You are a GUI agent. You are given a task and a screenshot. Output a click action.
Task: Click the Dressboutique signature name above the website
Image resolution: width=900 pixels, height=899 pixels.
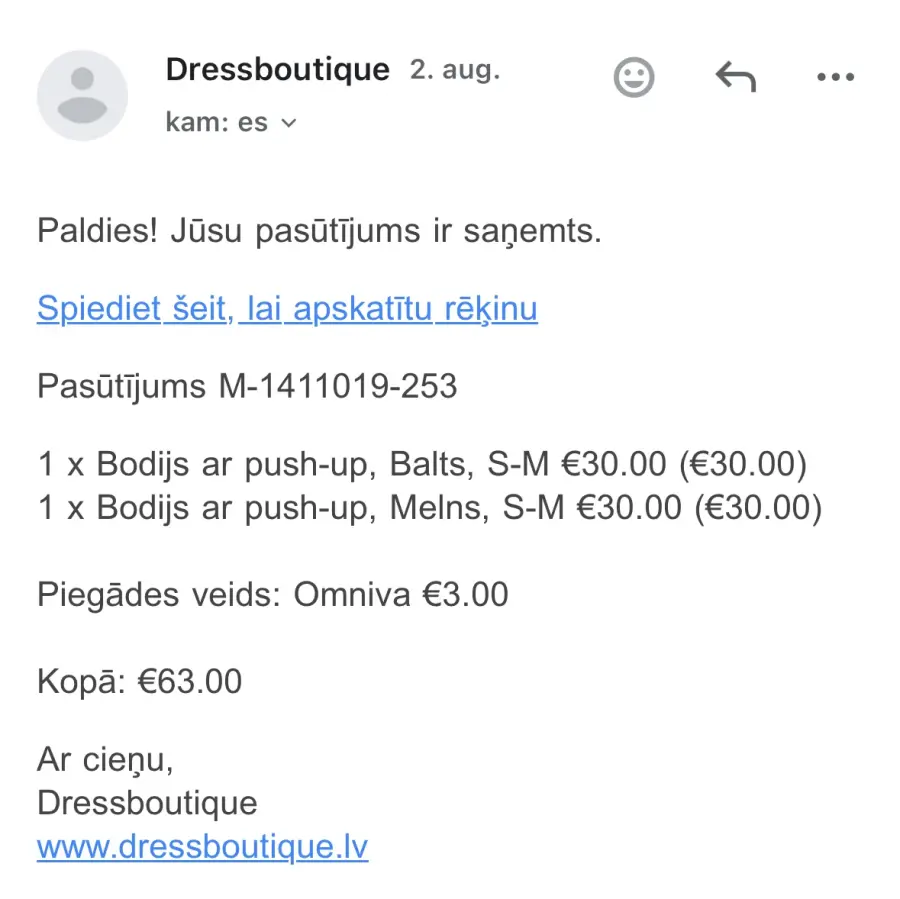tap(147, 803)
